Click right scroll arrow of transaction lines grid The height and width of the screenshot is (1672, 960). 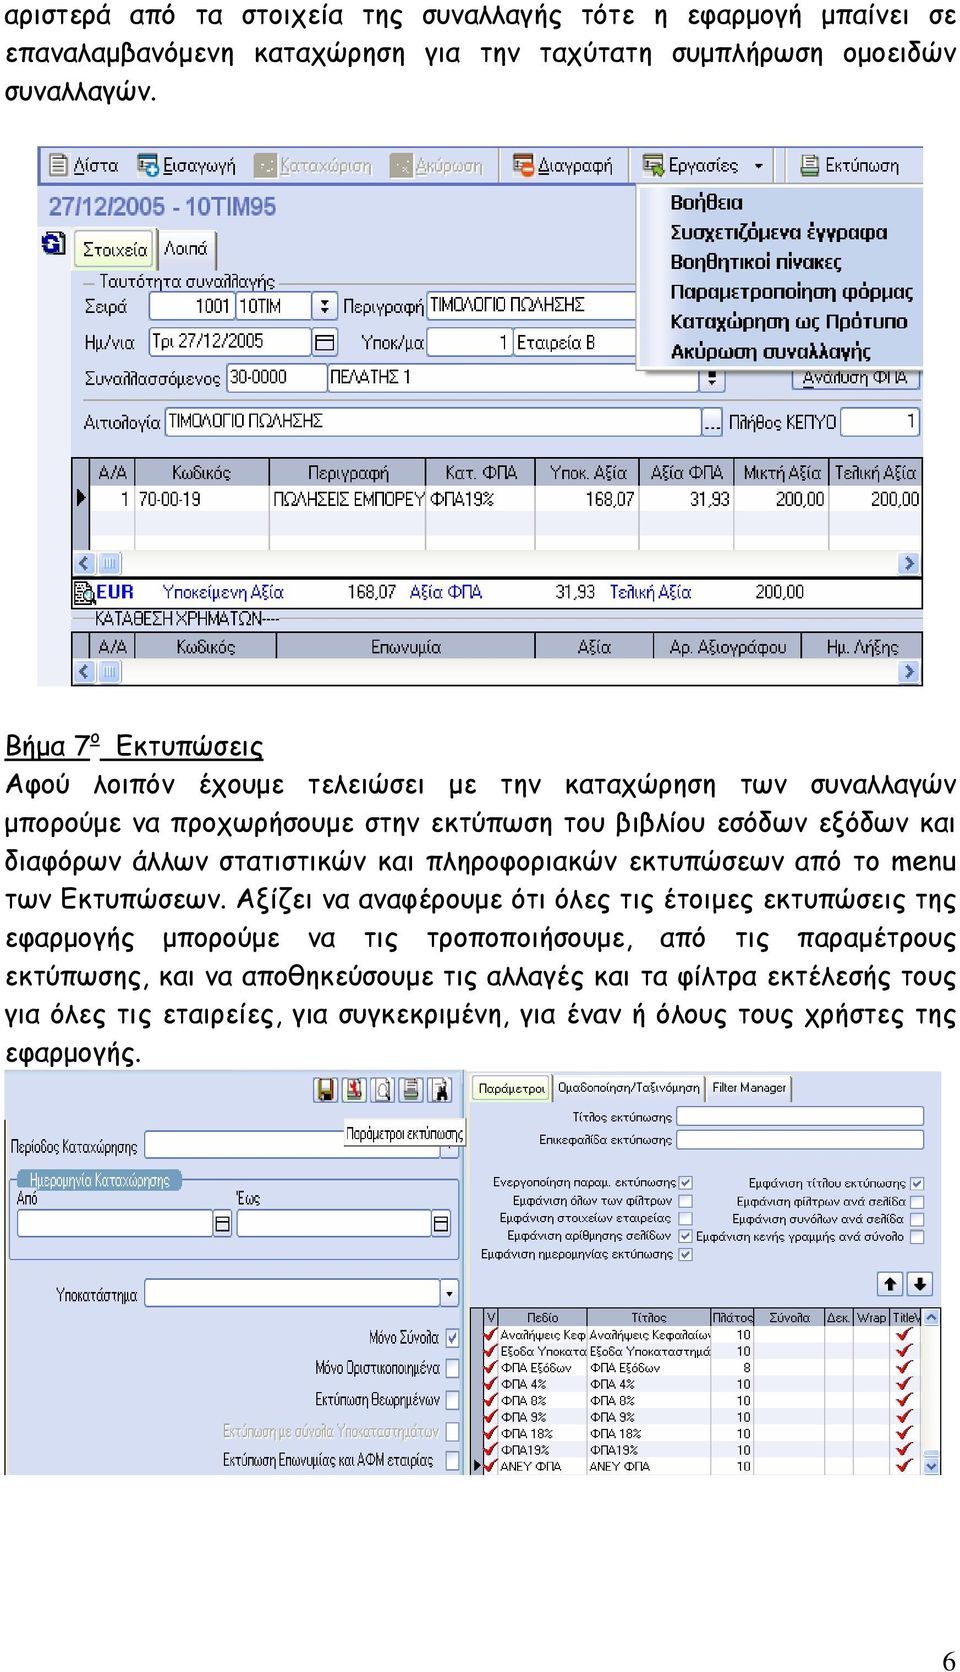[908, 563]
